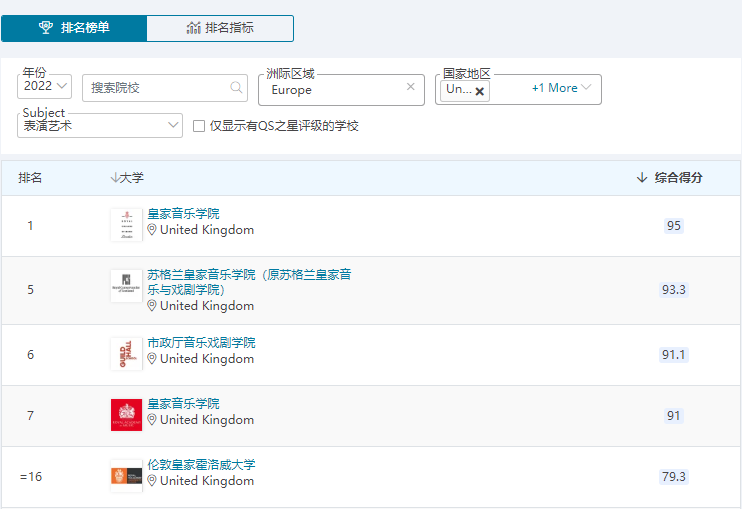Click the Royal Conservatoire of Scotland logo
Screen dimensions: 742x509
click(x=126, y=286)
